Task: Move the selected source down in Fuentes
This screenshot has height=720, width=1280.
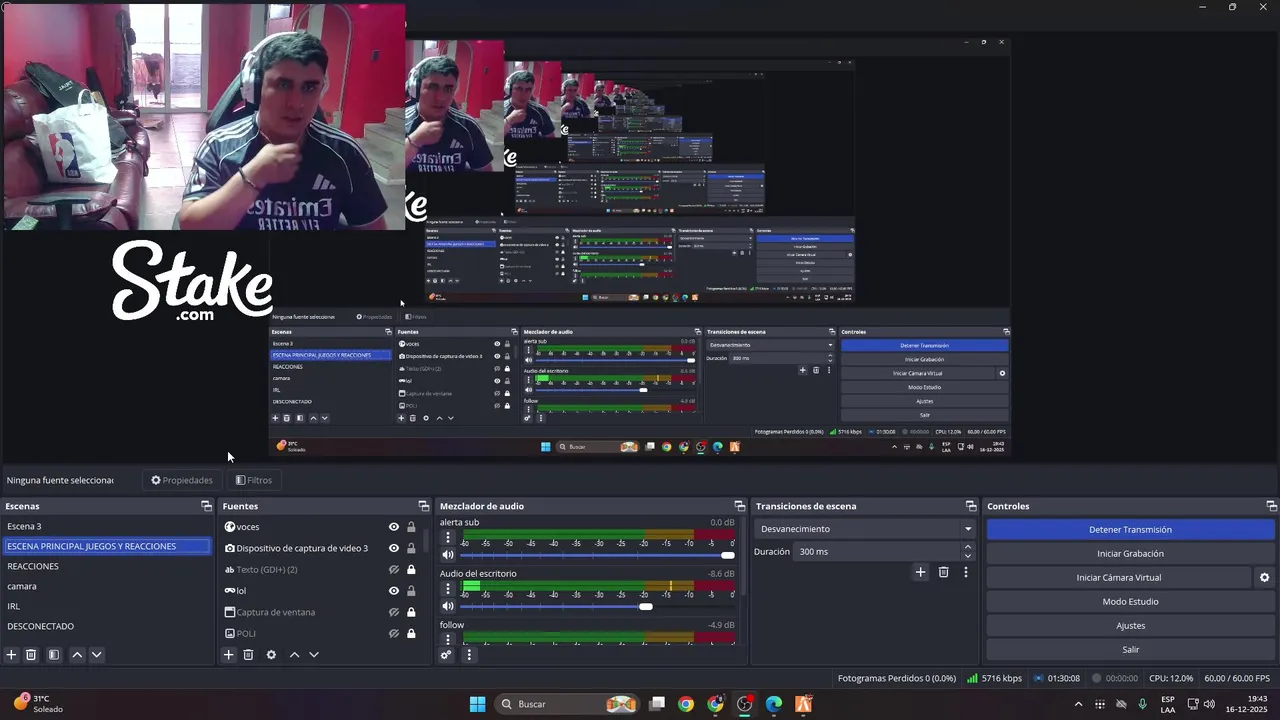Action: pyautogui.click(x=313, y=655)
